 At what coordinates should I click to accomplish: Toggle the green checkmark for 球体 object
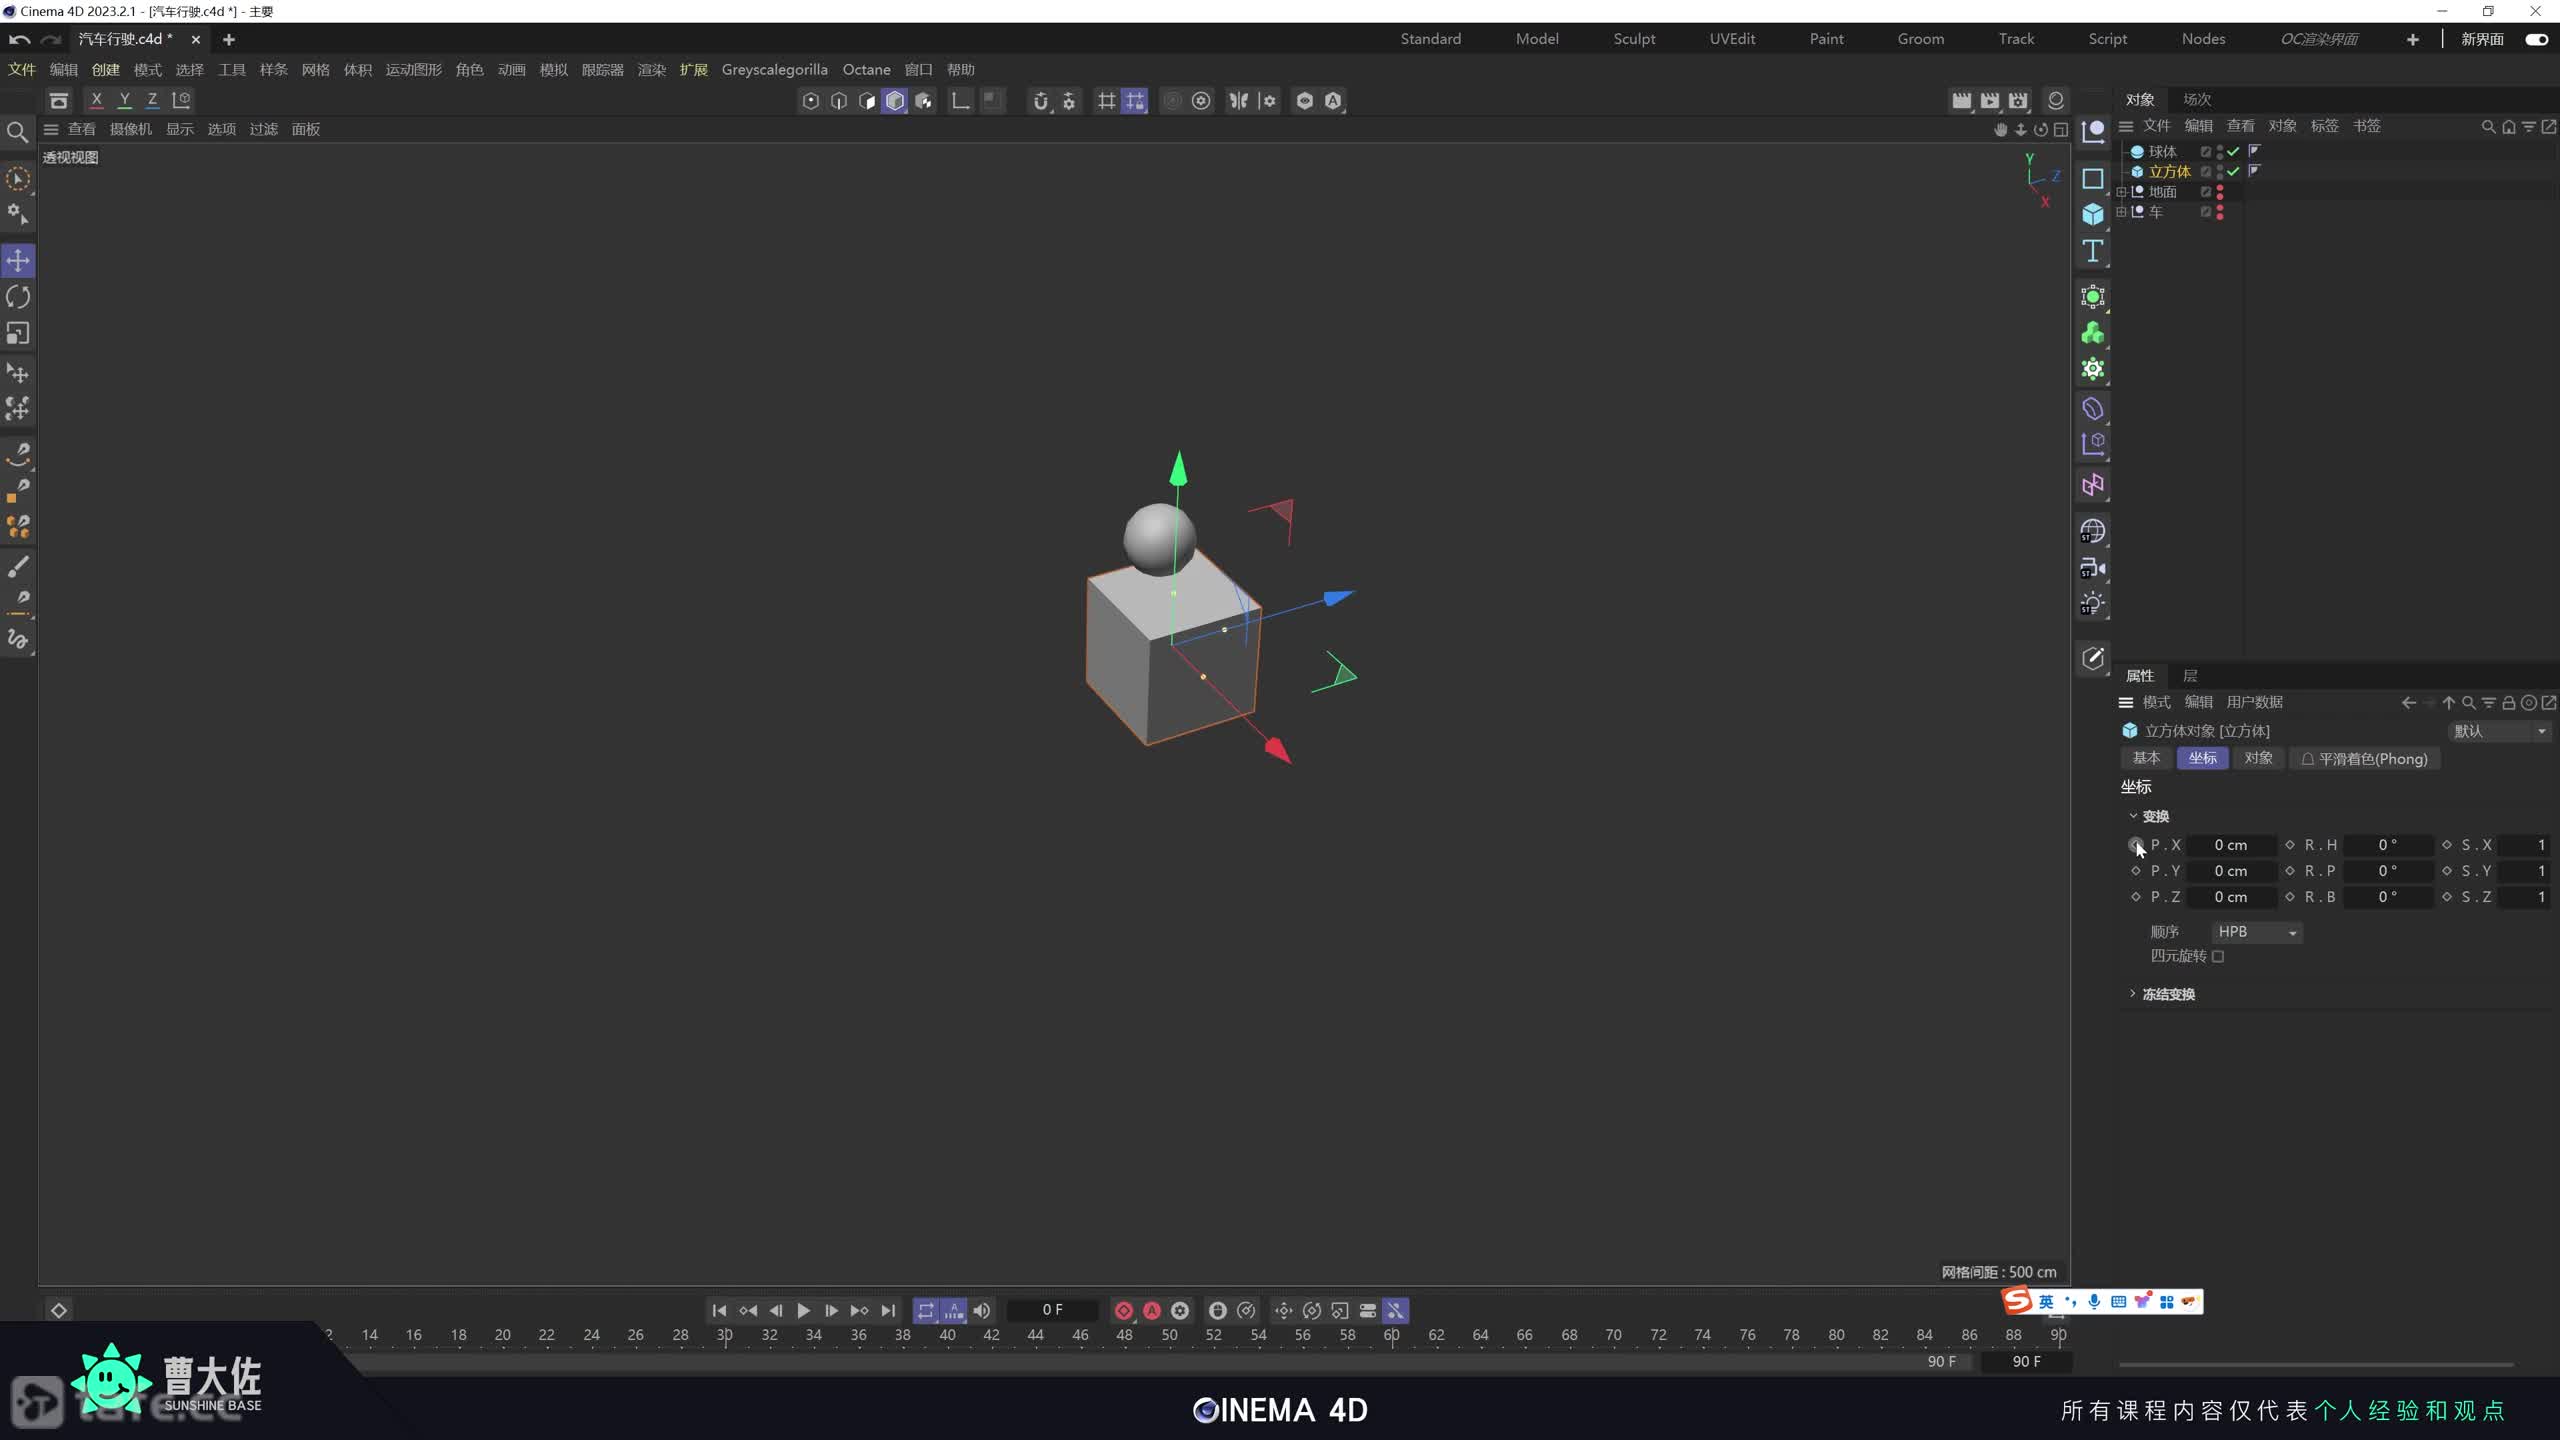tap(2233, 152)
